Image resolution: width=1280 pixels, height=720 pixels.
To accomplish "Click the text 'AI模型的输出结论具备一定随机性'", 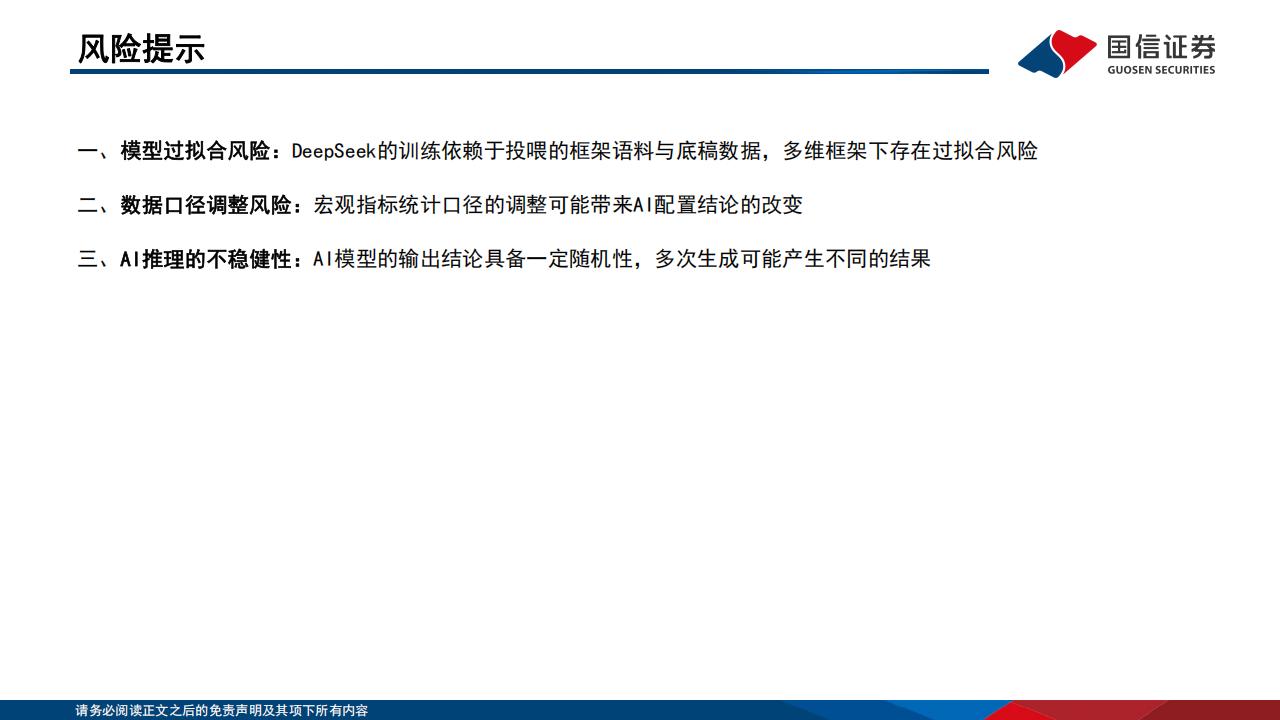I will click(x=473, y=259).
